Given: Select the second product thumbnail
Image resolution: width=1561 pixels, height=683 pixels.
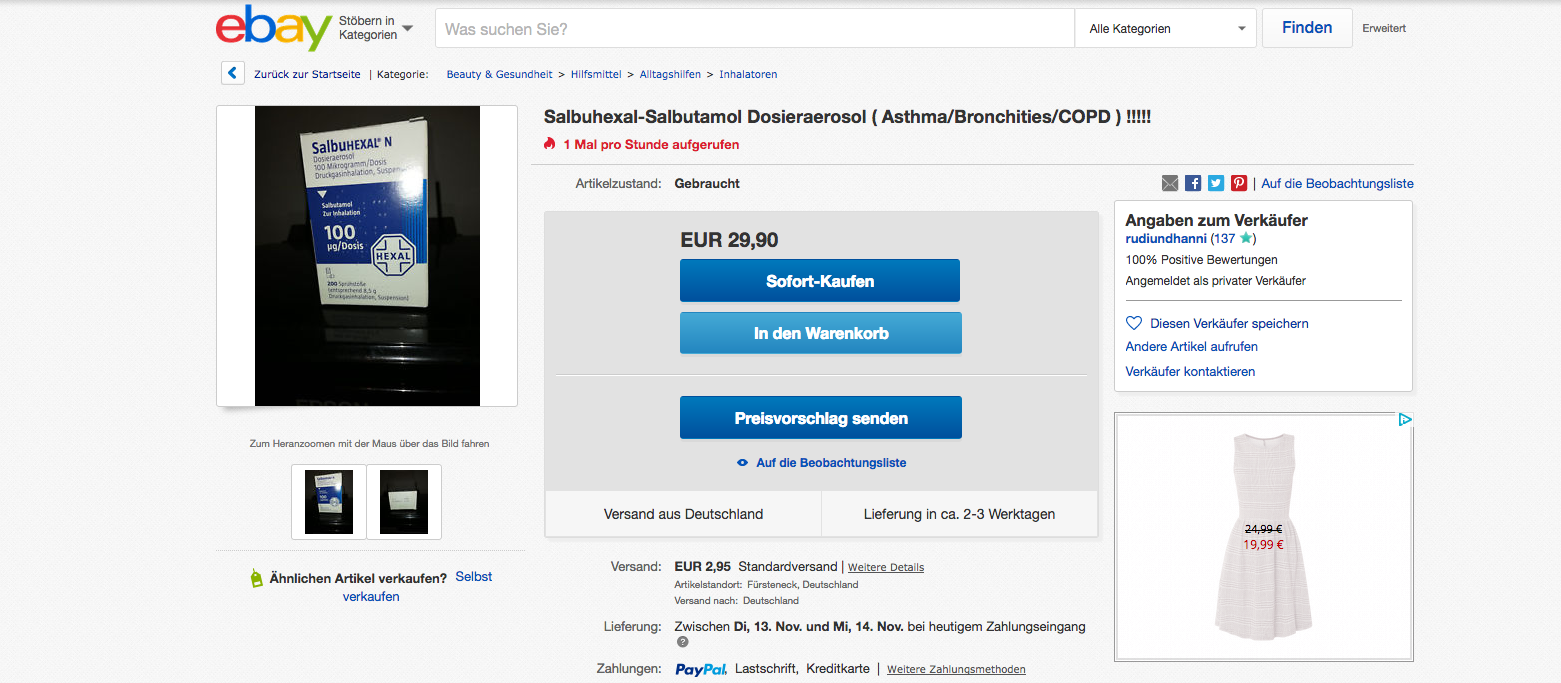Looking at the screenshot, I should point(404,502).
